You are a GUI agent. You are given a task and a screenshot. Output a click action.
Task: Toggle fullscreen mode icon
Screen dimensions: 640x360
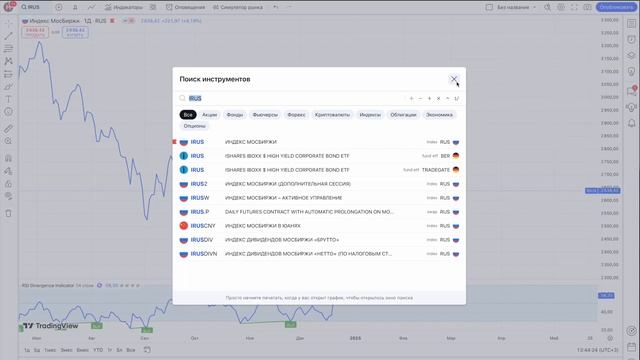point(574,7)
